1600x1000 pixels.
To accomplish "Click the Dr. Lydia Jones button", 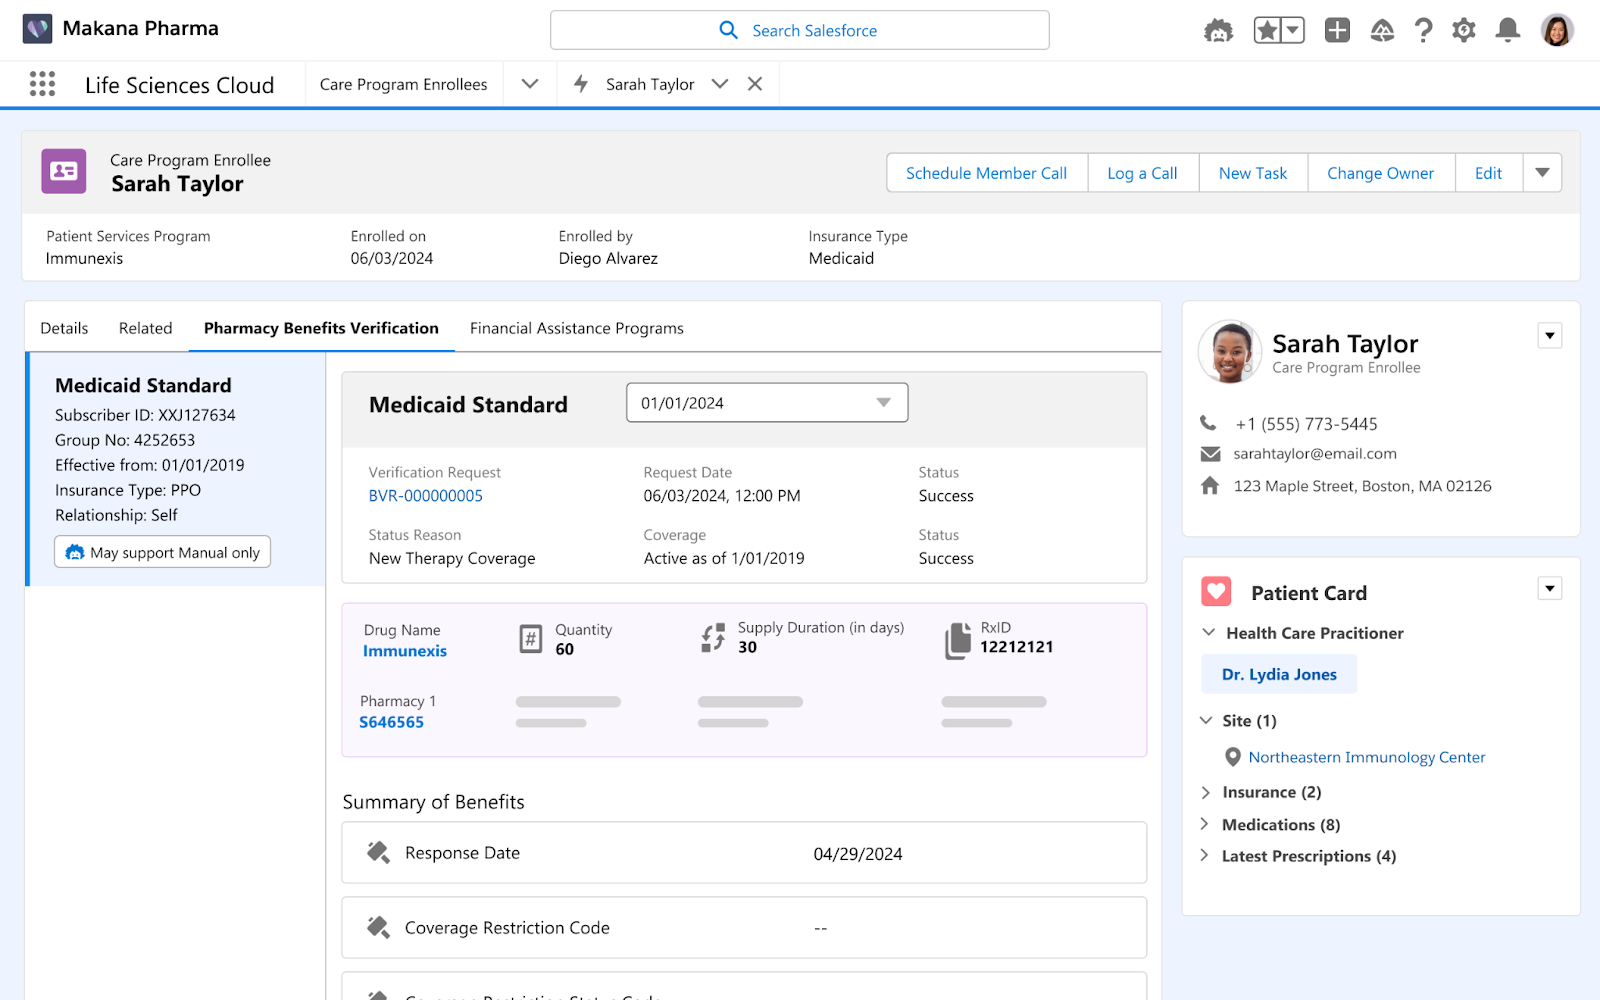I will coord(1279,674).
